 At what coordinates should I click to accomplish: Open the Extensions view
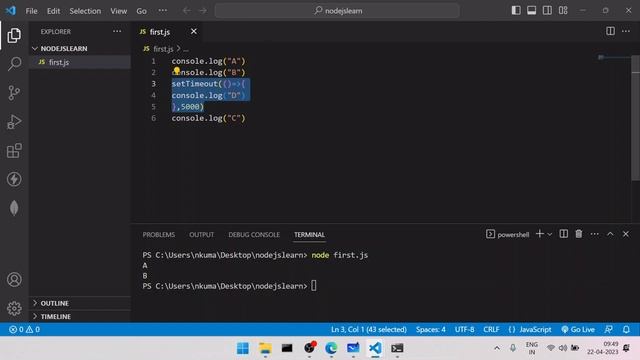[x=14, y=151]
